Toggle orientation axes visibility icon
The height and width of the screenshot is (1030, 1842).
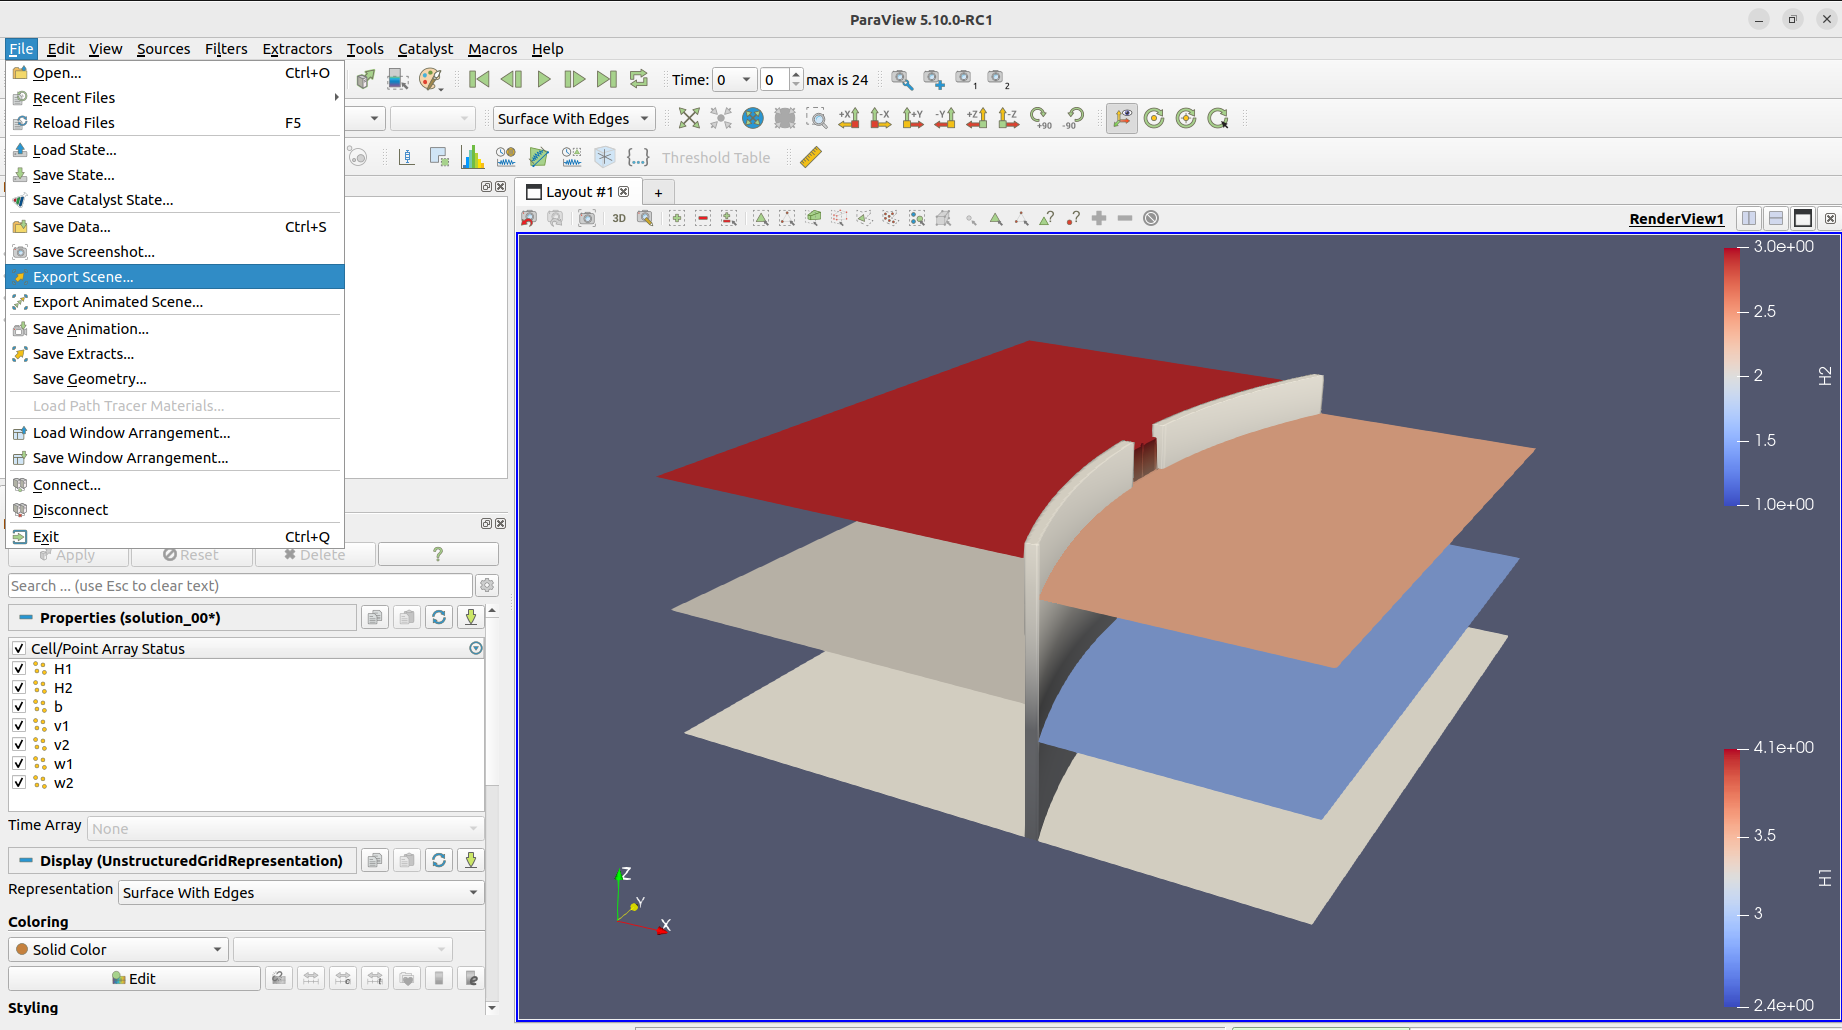click(x=1122, y=118)
